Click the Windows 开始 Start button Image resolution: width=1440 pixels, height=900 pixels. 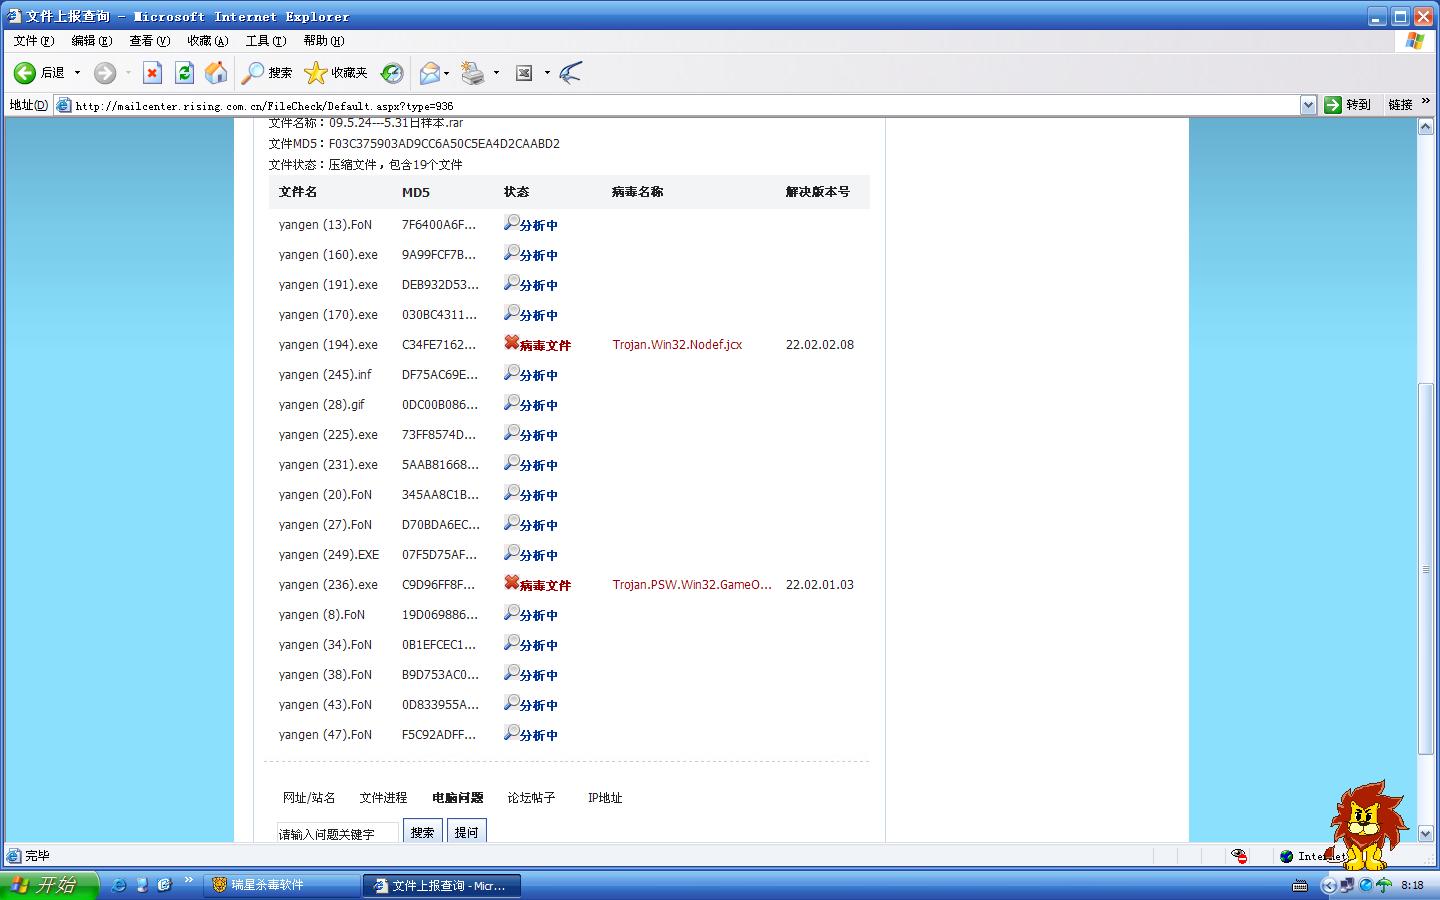pyautogui.click(x=50, y=885)
